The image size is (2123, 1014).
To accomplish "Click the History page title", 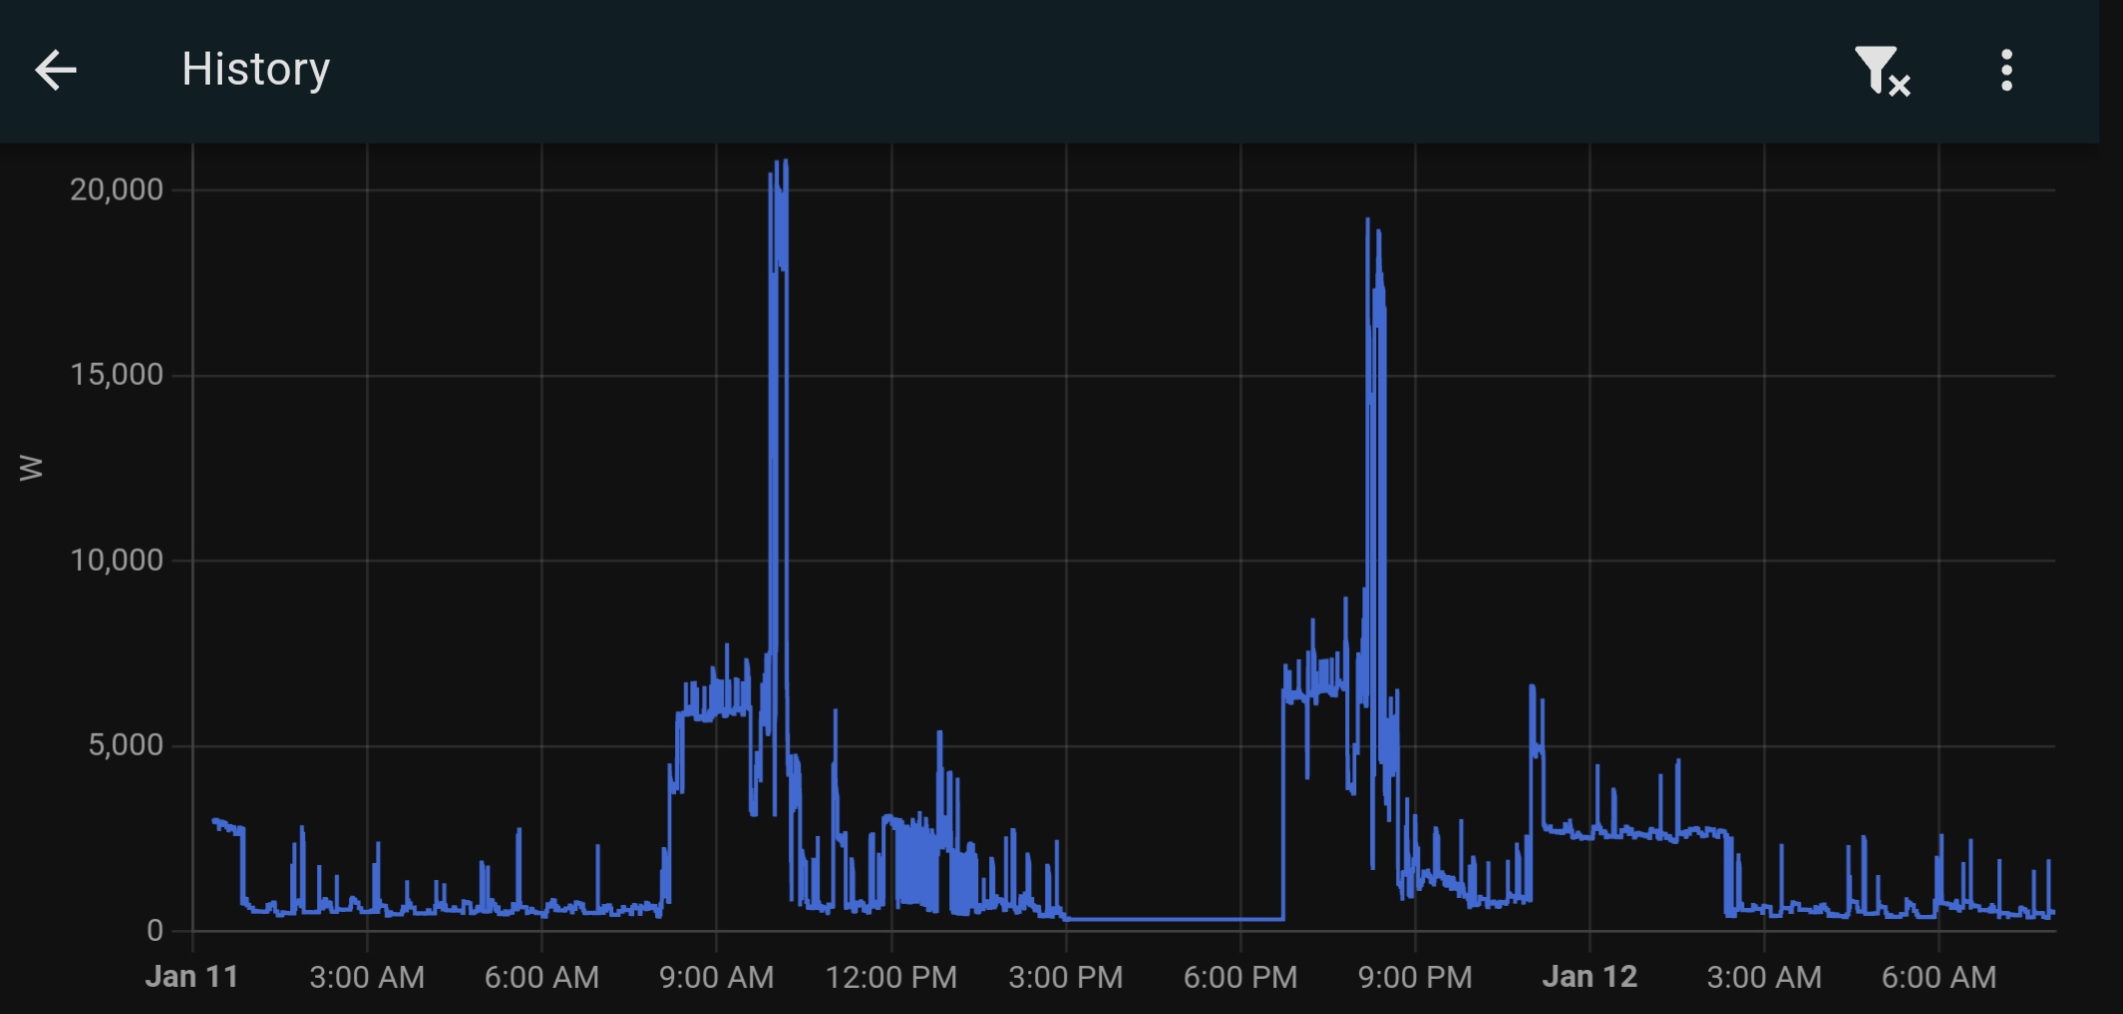I will click(256, 69).
